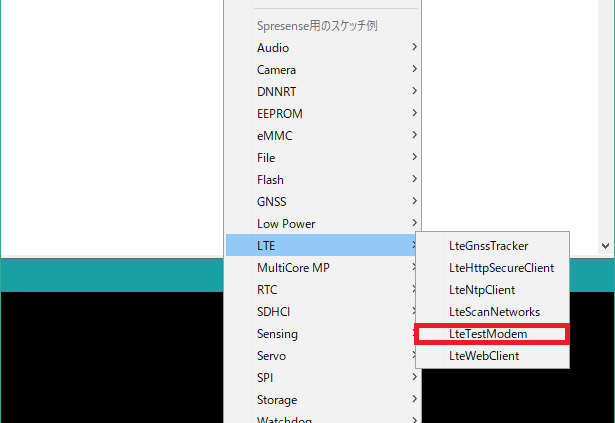Expand the arrow next to Storage
This screenshot has height=423, width=615.
tap(414, 398)
